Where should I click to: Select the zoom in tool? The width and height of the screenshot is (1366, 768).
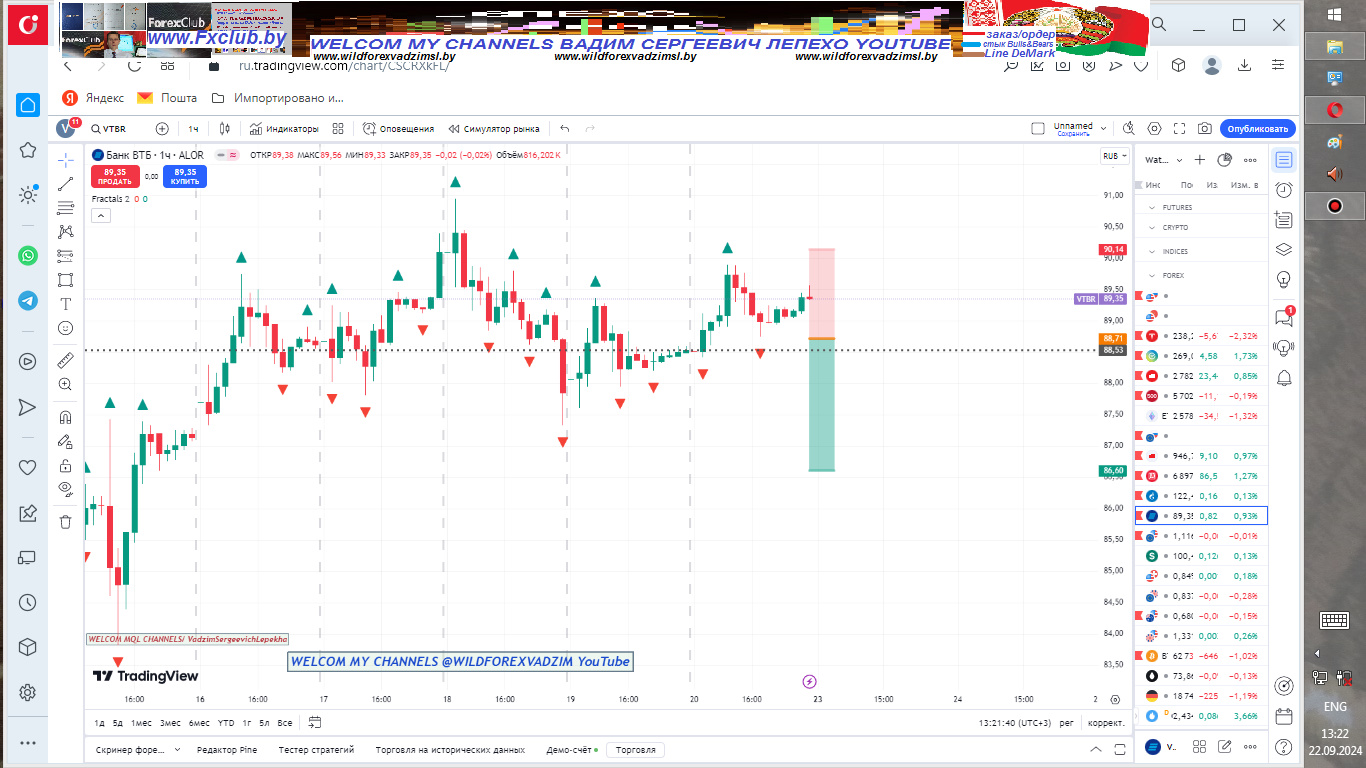click(x=65, y=384)
